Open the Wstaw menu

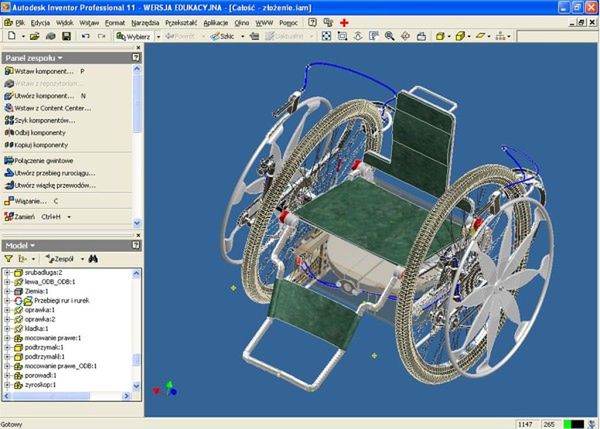pos(89,20)
